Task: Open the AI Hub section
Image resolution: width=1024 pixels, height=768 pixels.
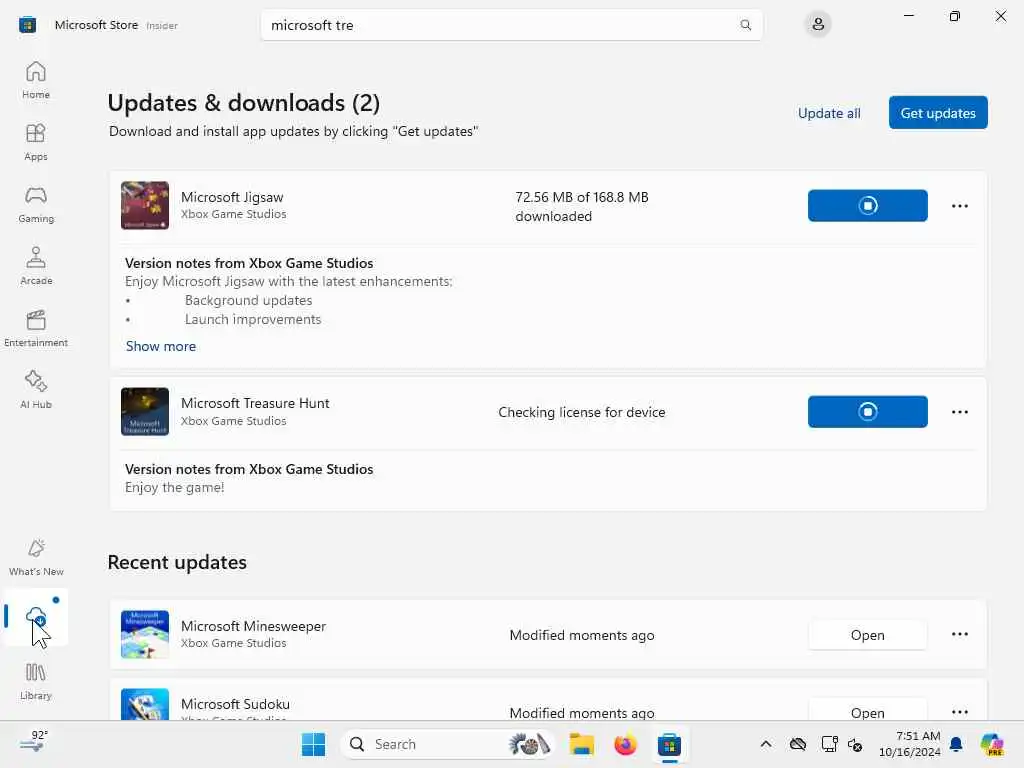Action: [x=36, y=390]
